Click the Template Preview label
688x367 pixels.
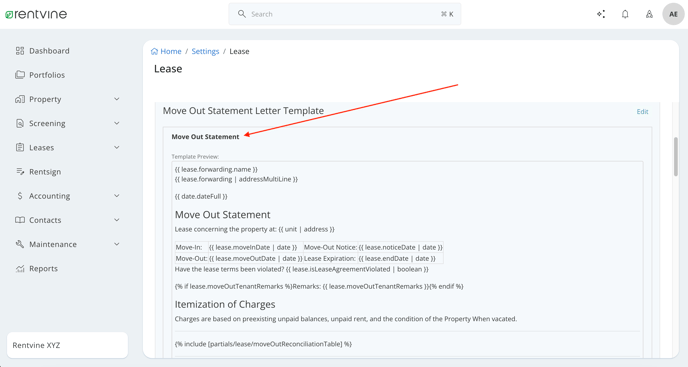click(195, 156)
